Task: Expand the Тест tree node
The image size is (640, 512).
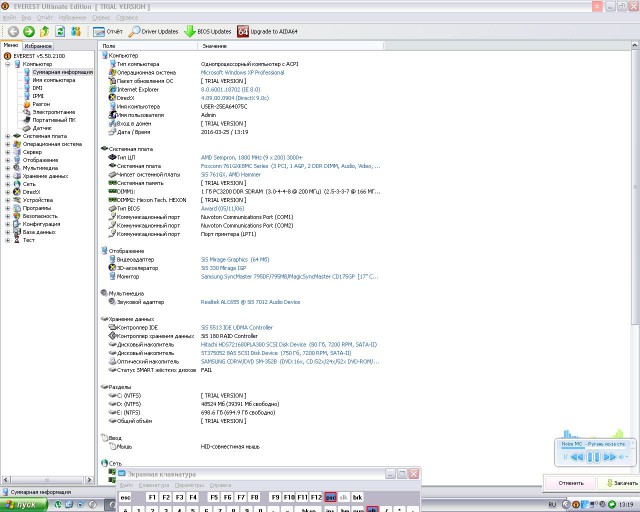Action: (7, 240)
